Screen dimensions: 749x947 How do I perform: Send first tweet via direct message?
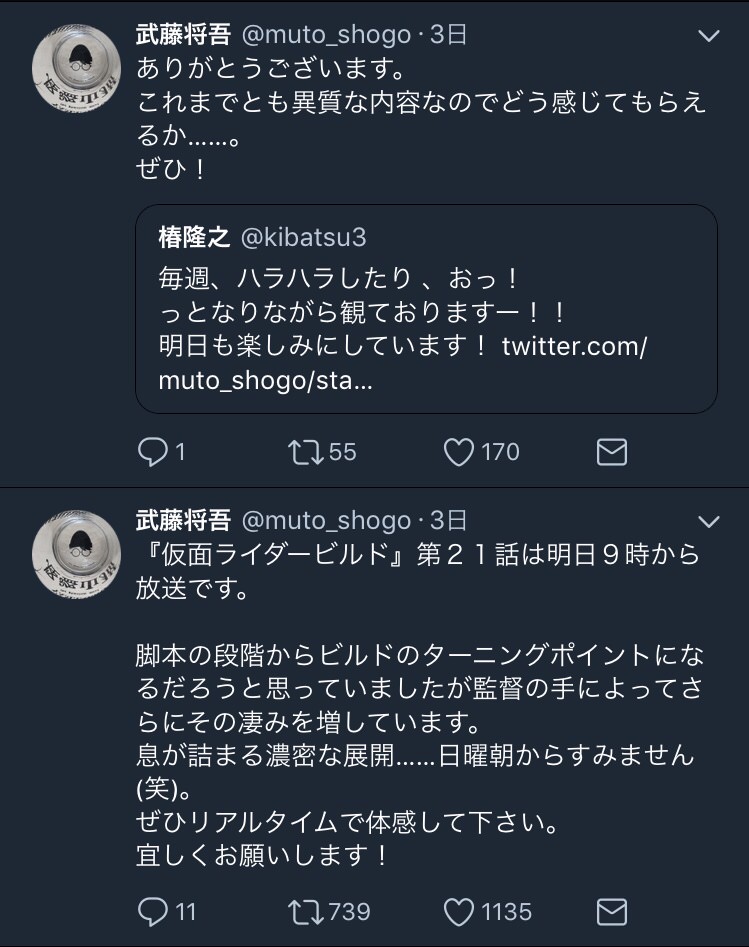tap(611, 453)
